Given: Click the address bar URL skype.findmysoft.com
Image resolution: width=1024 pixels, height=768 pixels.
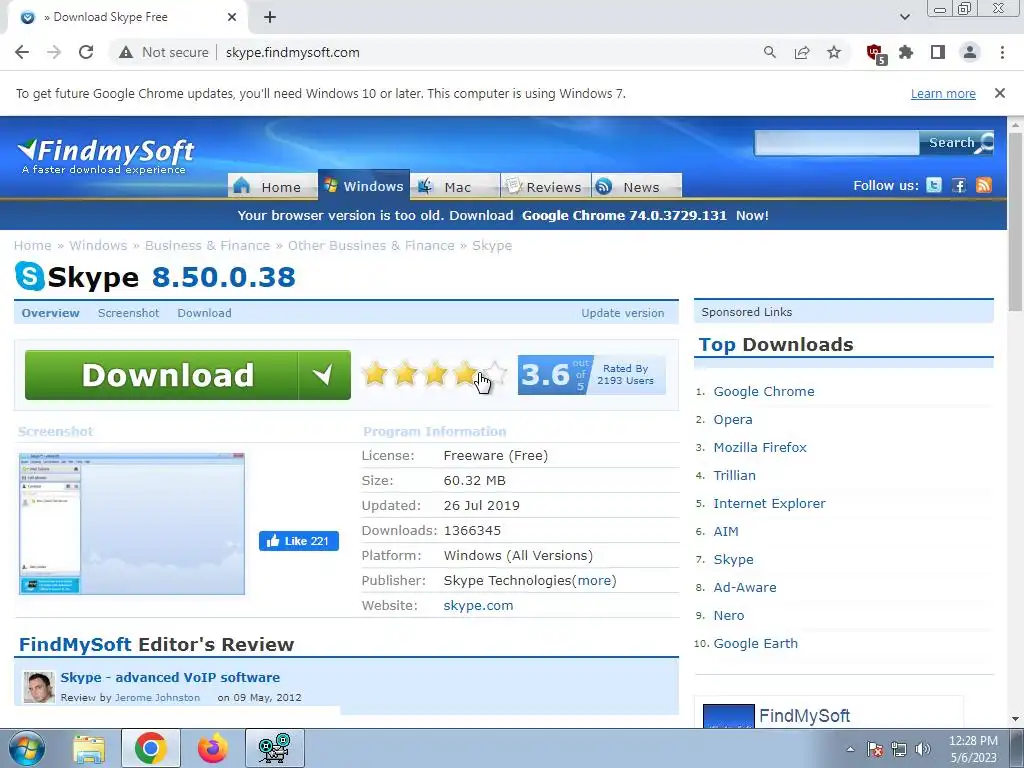Looking at the screenshot, I should (x=293, y=52).
